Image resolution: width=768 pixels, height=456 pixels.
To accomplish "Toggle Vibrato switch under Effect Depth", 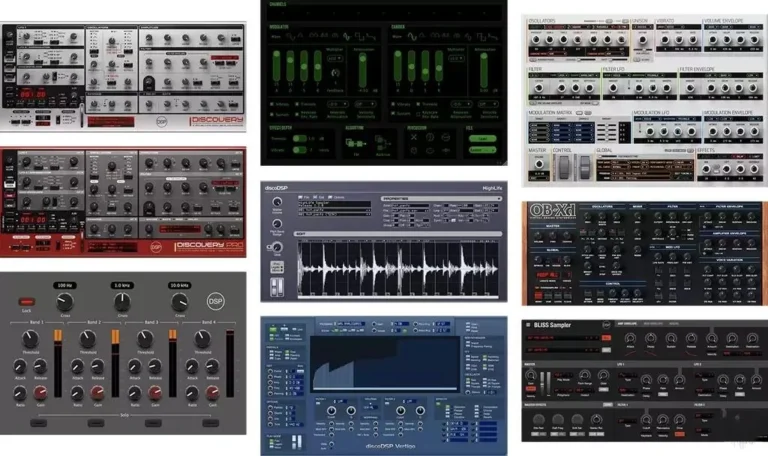I will [300, 150].
